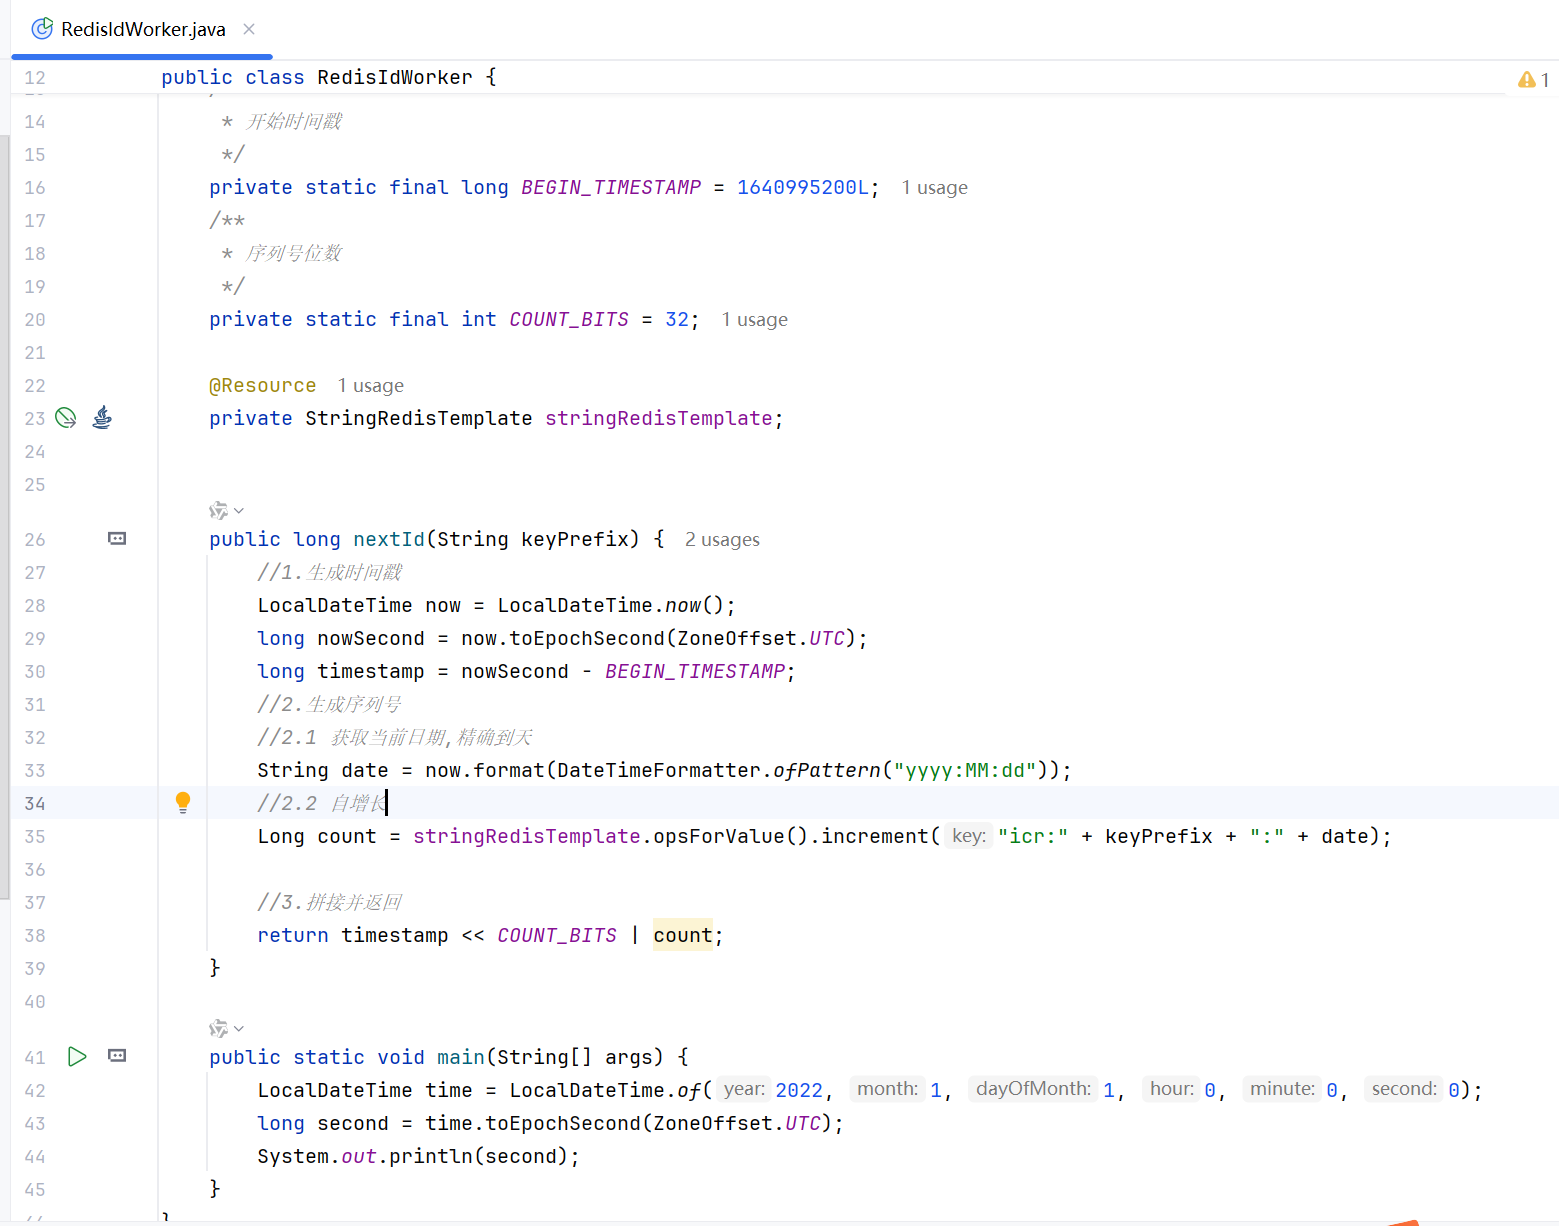
Task: Open the AI assistant dropdown above main method
Action: coord(226,1028)
